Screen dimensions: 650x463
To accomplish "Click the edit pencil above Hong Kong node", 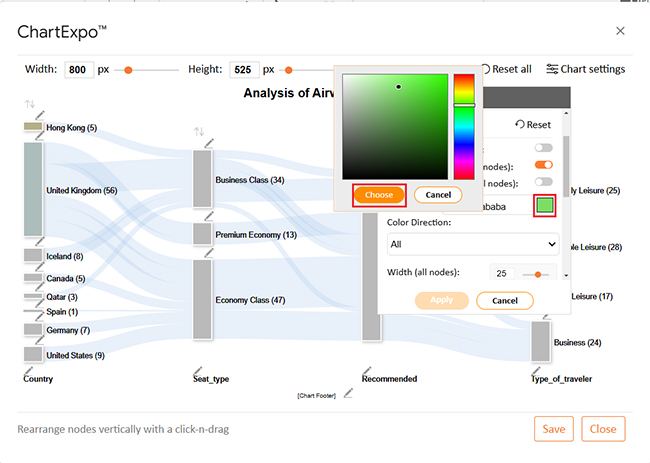I will point(39,115).
